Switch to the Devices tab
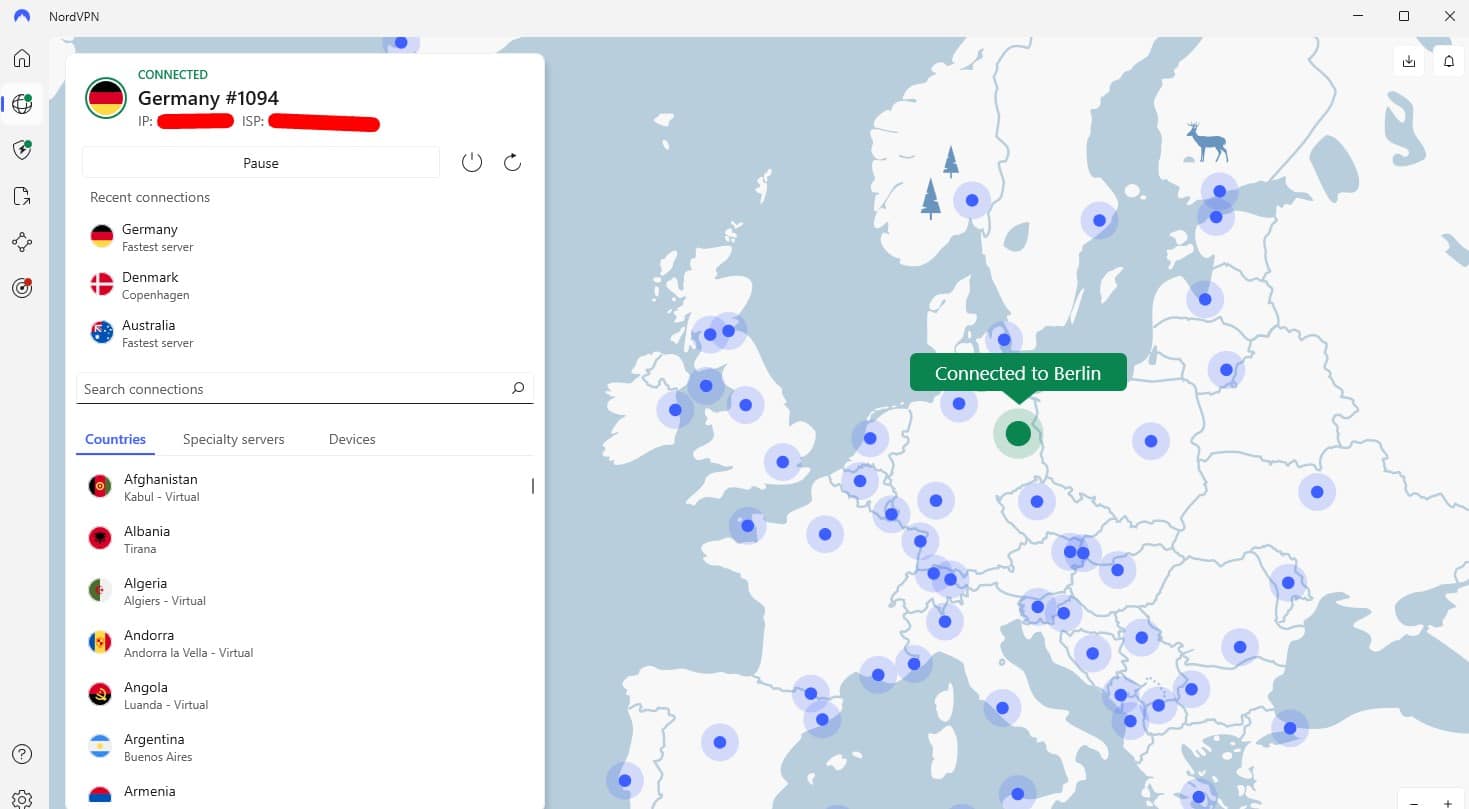The image size is (1469, 809). point(352,439)
